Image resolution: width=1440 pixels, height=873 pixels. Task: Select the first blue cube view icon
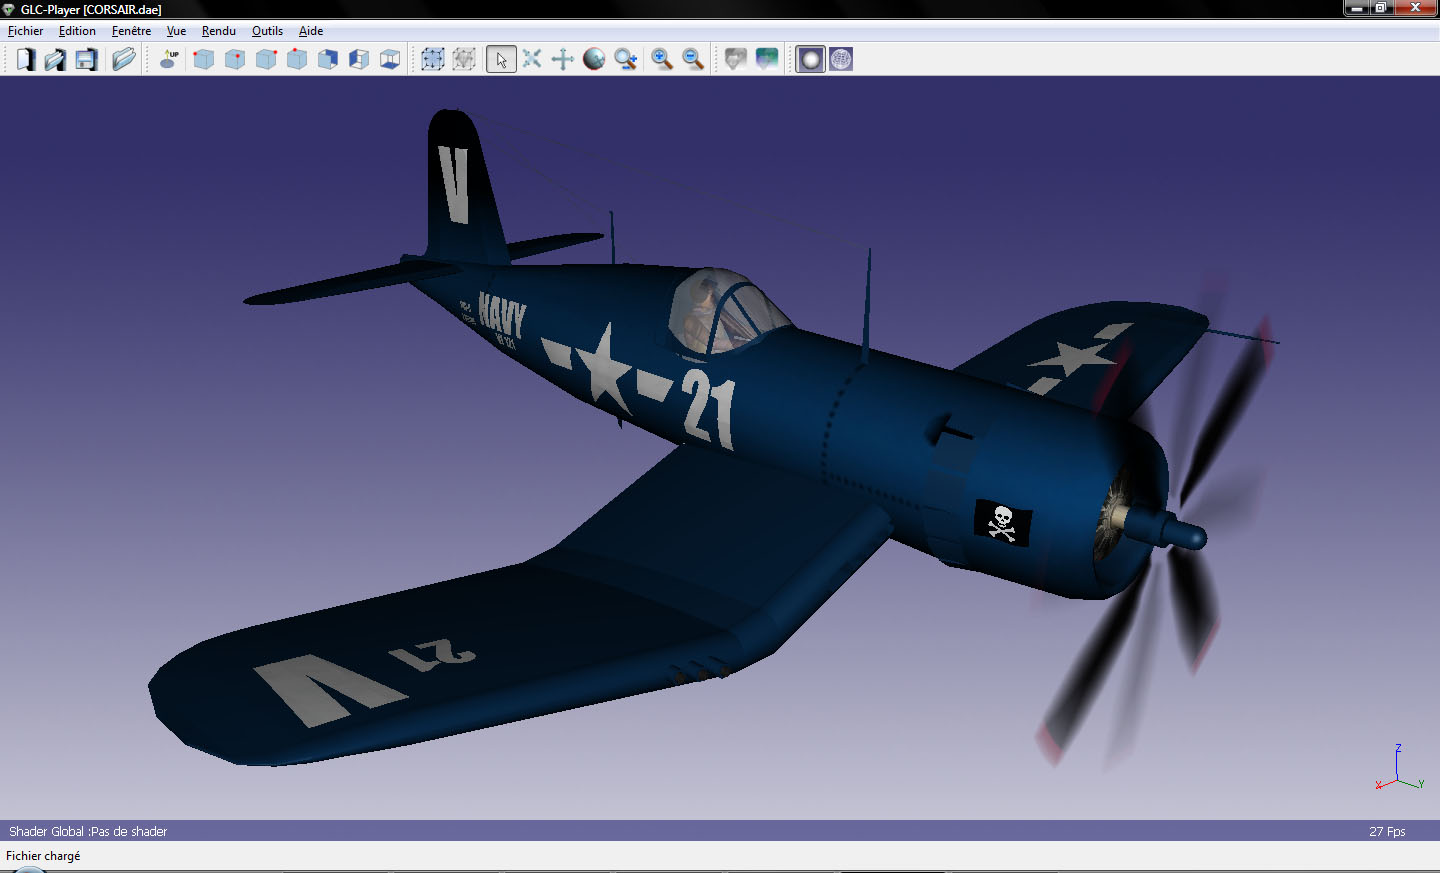204,59
